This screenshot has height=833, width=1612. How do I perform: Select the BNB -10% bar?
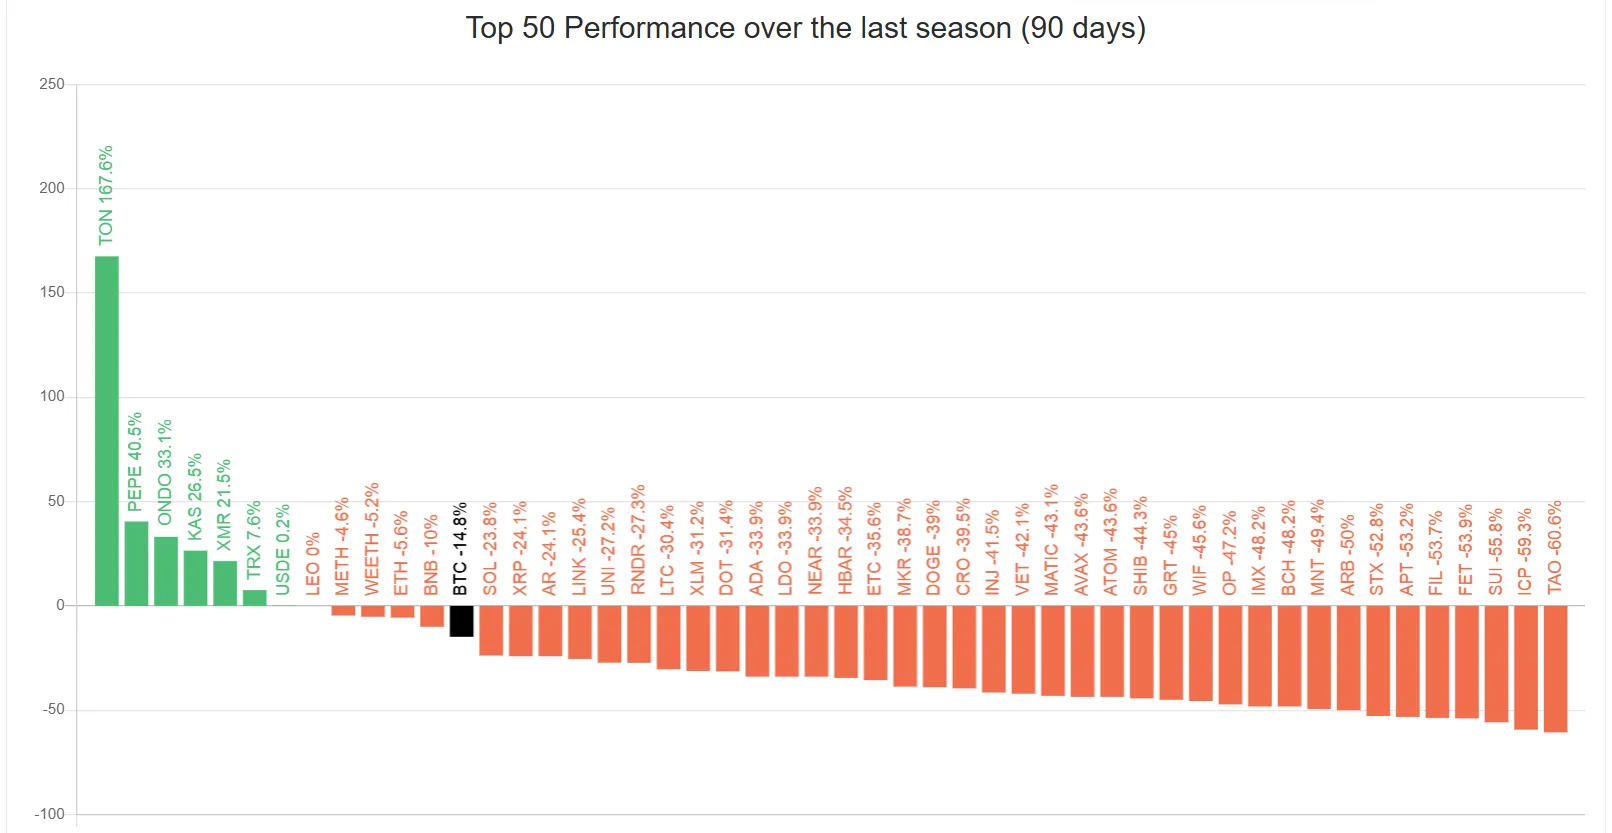tap(432, 616)
